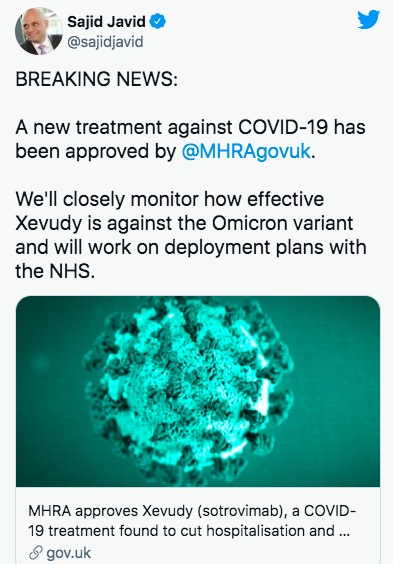Open Sajid Javid's profile picture
Image resolution: width=393 pixels, height=564 pixels.
(38, 31)
